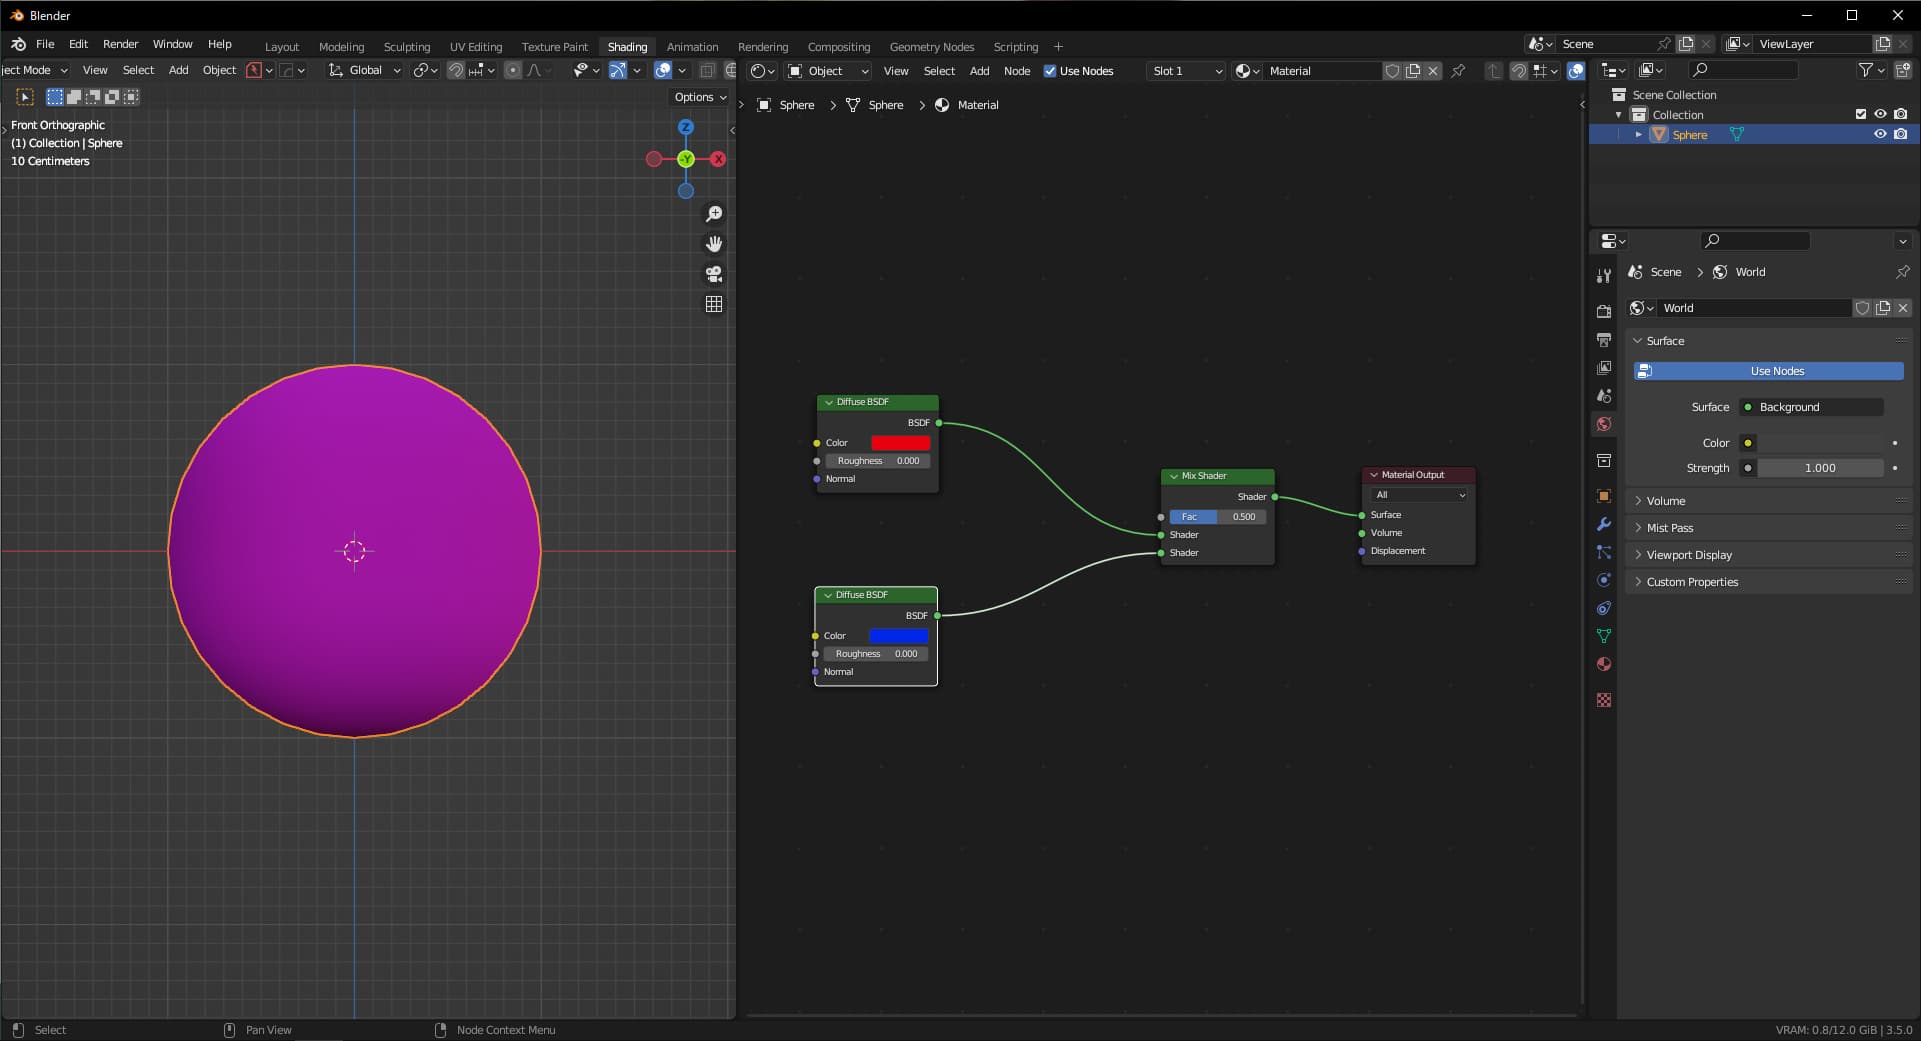
Task: Open the Render properties tab
Action: click(x=1604, y=312)
